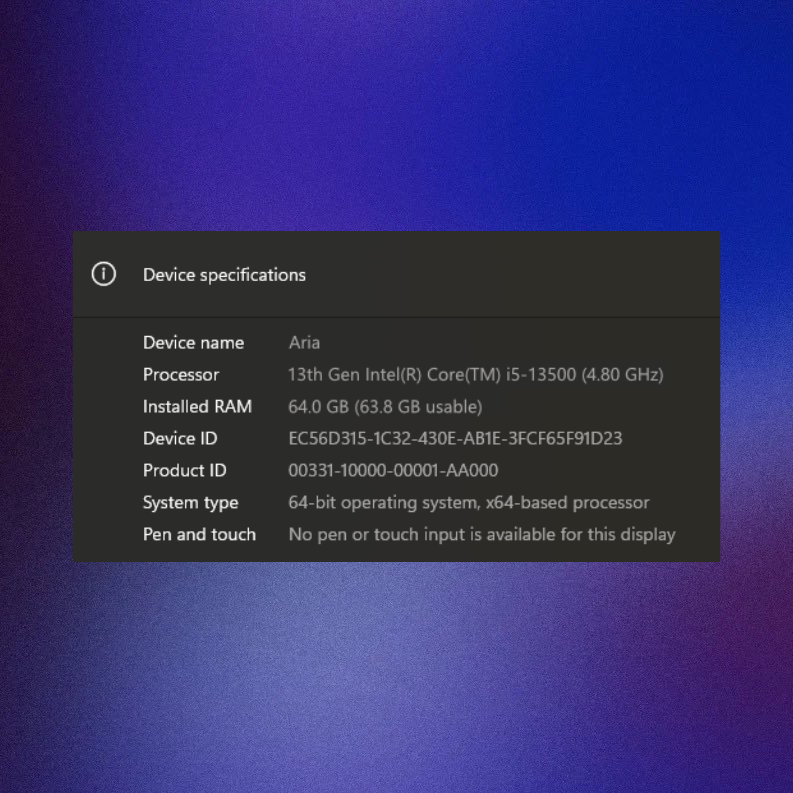The width and height of the screenshot is (793, 793).
Task: Click the Product ID label
Action: (185, 470)
